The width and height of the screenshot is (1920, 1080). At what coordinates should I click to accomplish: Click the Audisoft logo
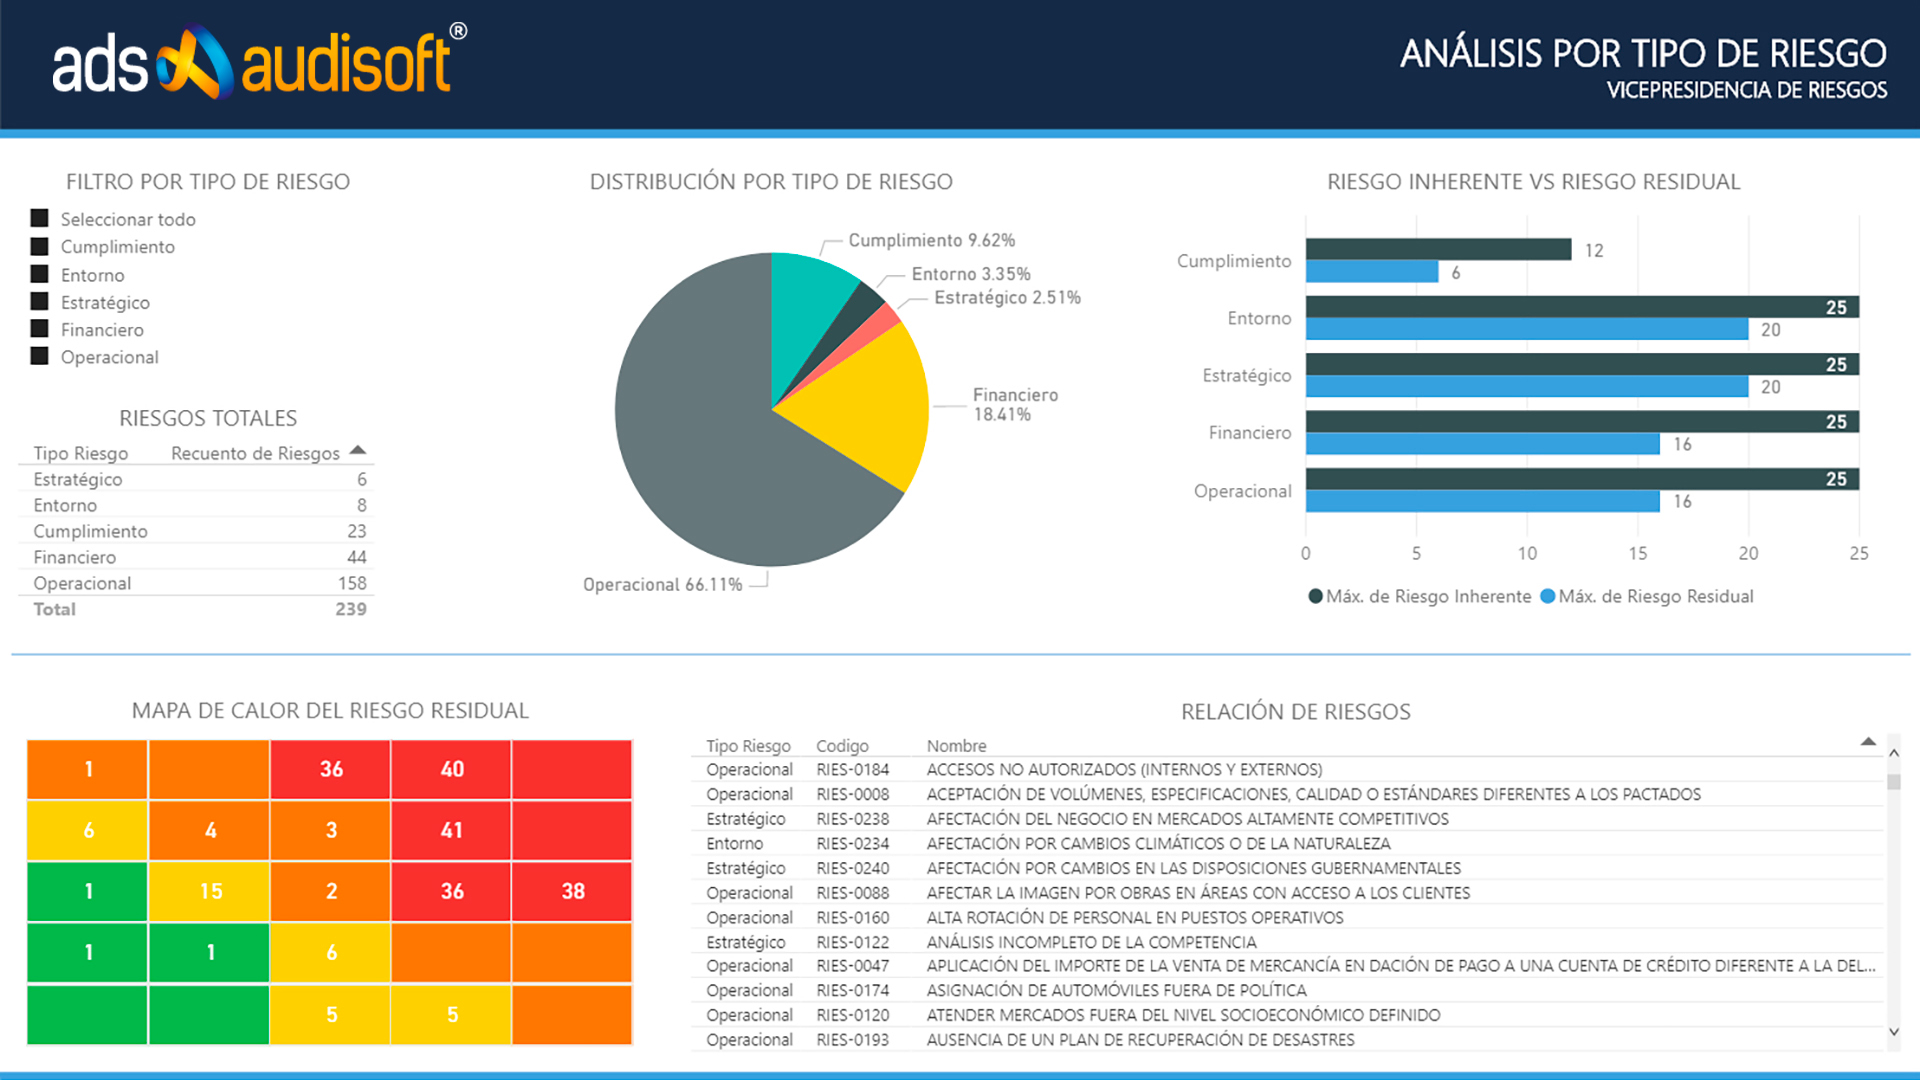pos(255,63)
